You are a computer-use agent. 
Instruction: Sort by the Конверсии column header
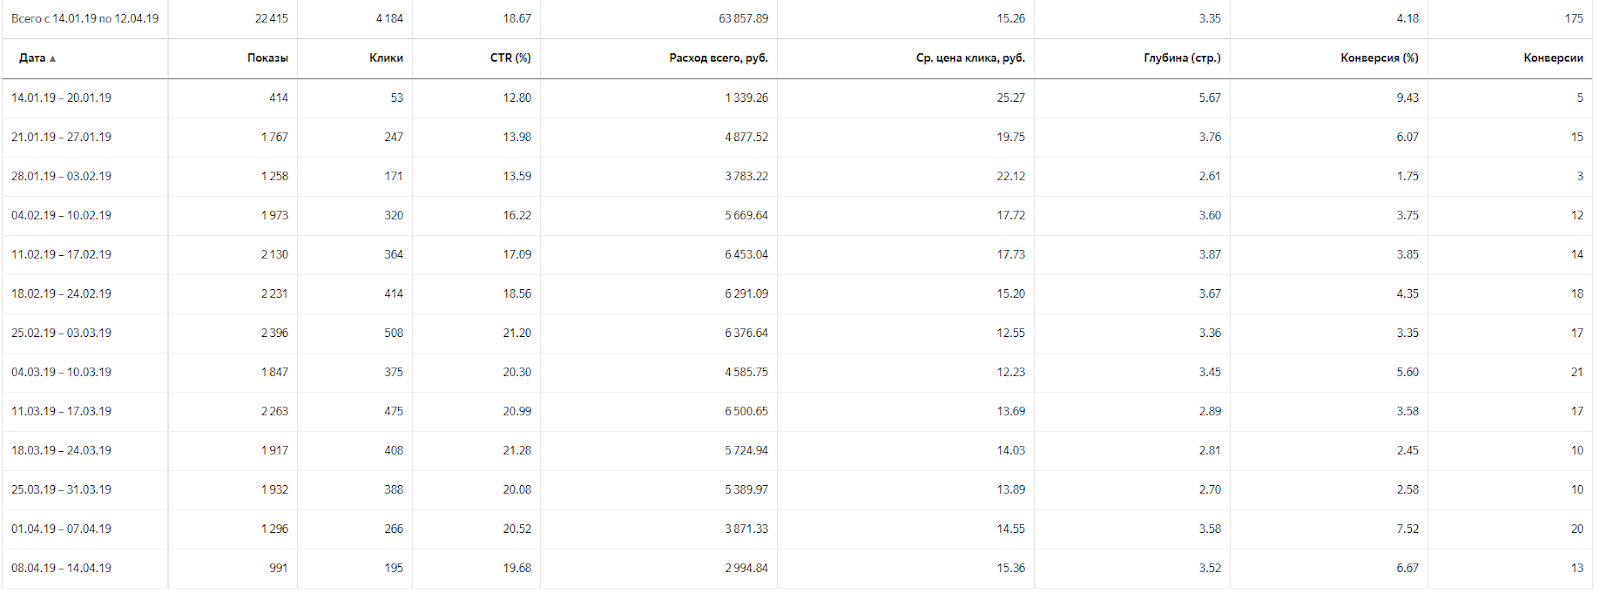click(1553, 58)
